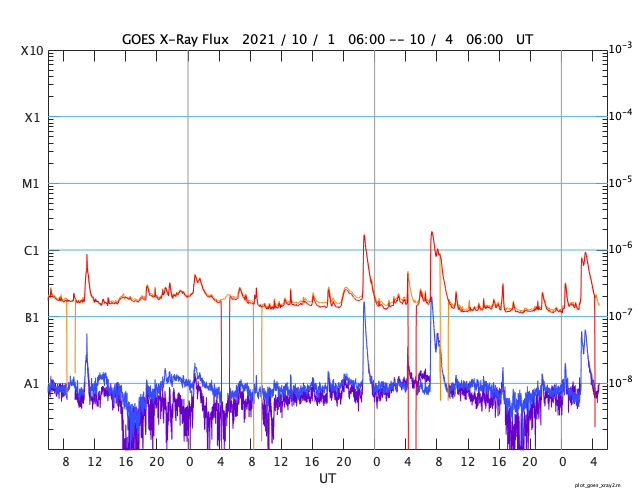Click the 10⁻⁵ right axis value

620,182
